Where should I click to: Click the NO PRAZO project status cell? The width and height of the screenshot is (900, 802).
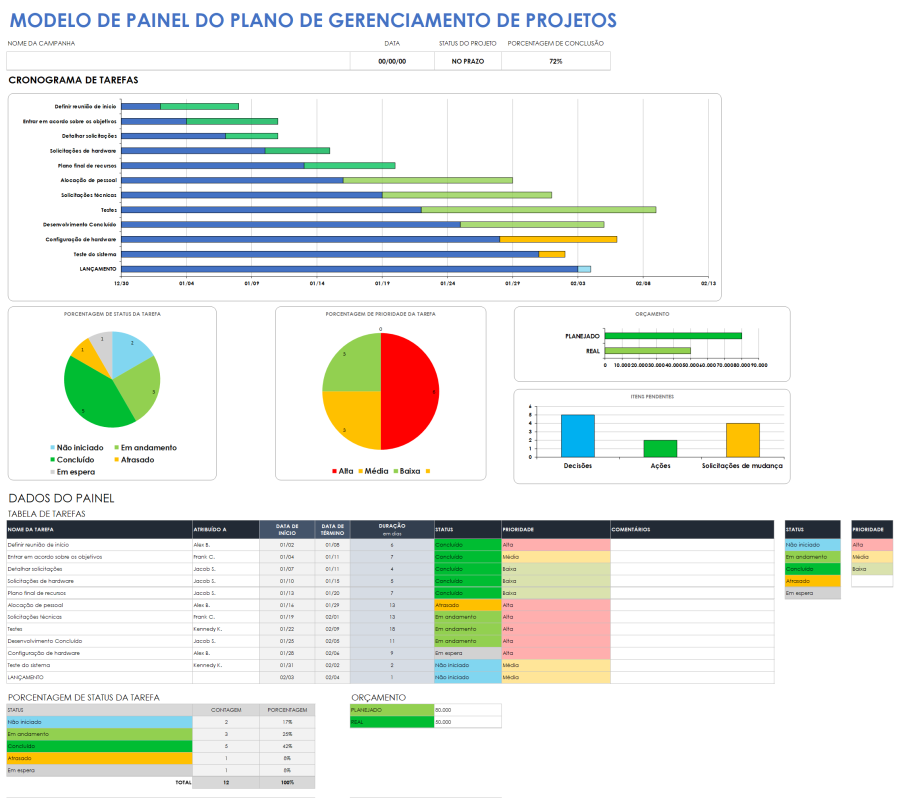pos(467,60)
